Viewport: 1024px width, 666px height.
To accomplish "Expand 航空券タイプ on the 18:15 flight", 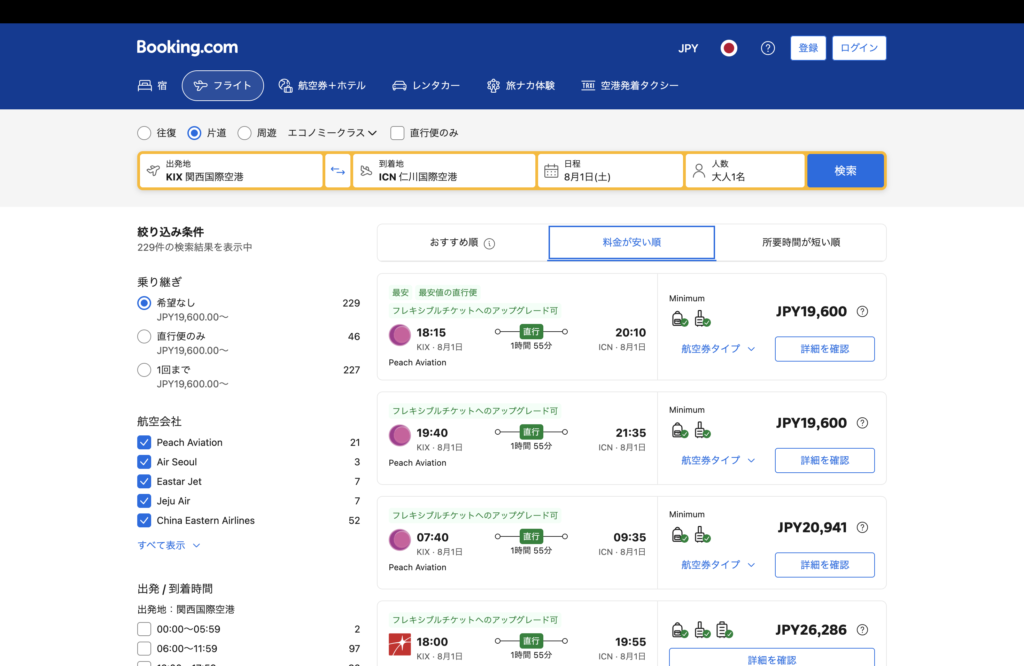I will pyautogui.click(x=718, y=349).
